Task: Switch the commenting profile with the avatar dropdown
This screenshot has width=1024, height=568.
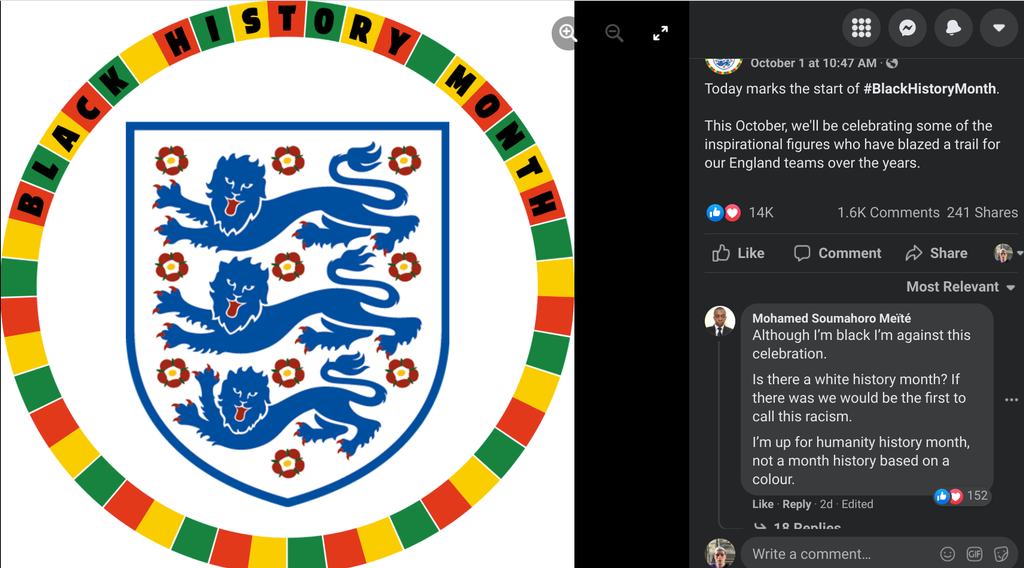Action: point(1007,253)
